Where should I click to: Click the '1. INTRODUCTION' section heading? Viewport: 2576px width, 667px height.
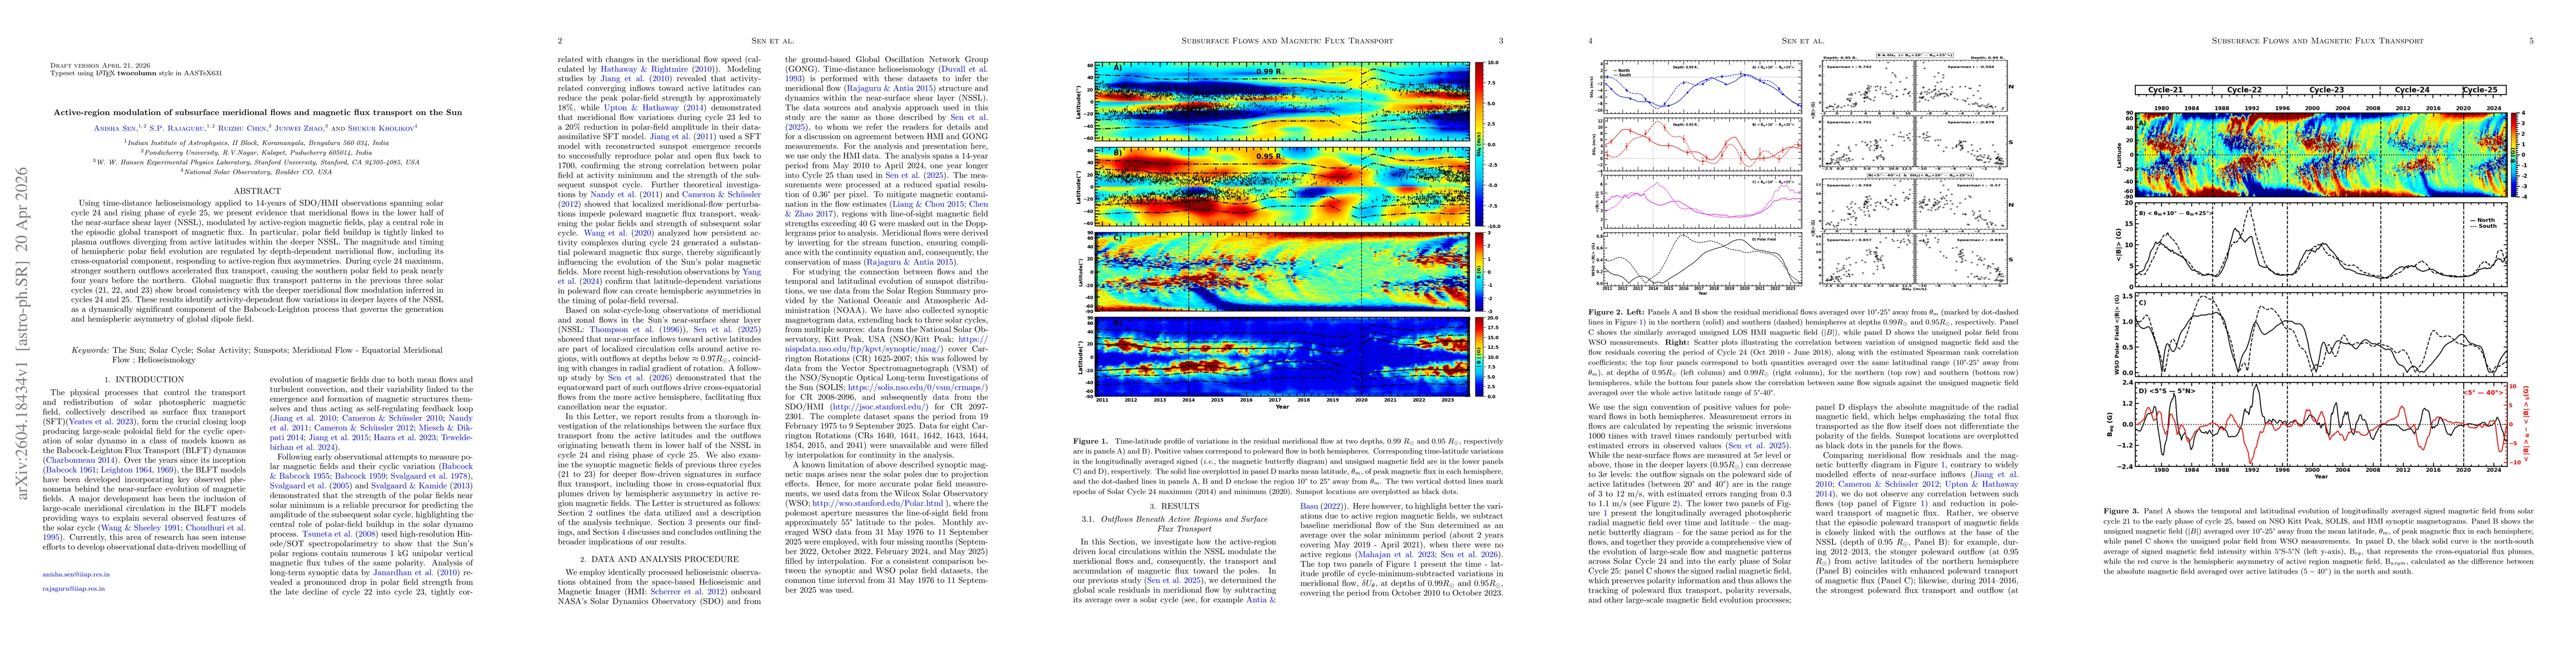click(145, 380)
